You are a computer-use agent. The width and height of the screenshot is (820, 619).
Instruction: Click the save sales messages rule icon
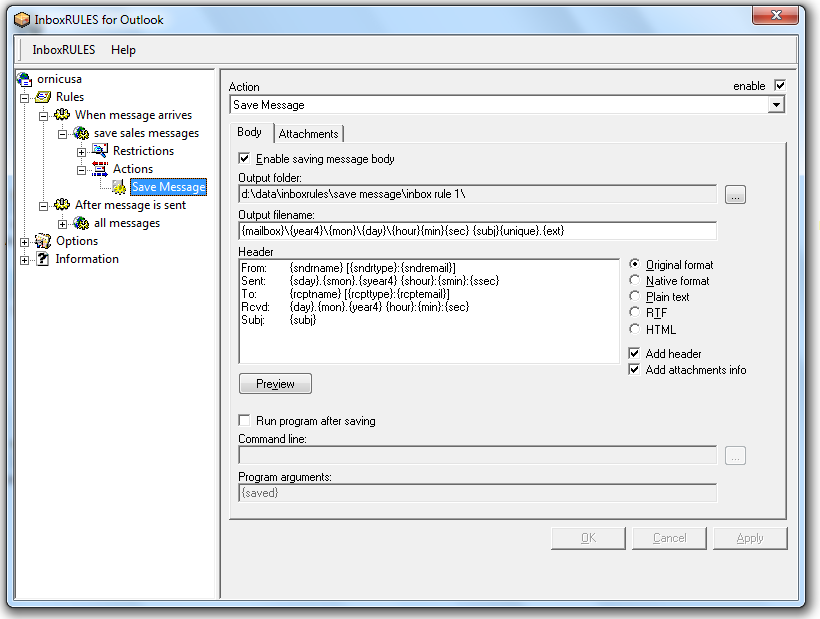coord(81,133)
